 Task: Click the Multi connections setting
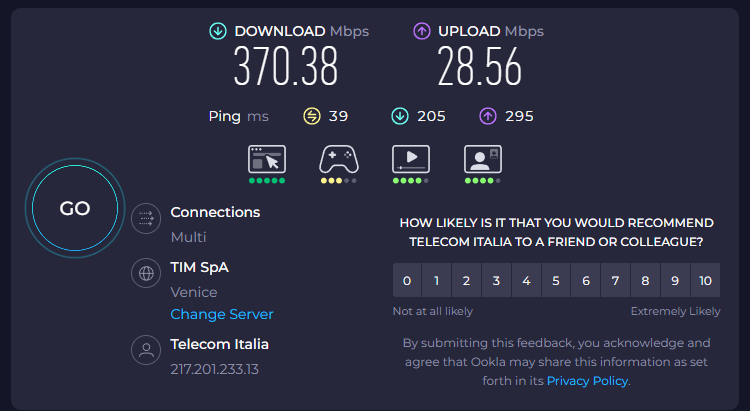tap(188, 237)
